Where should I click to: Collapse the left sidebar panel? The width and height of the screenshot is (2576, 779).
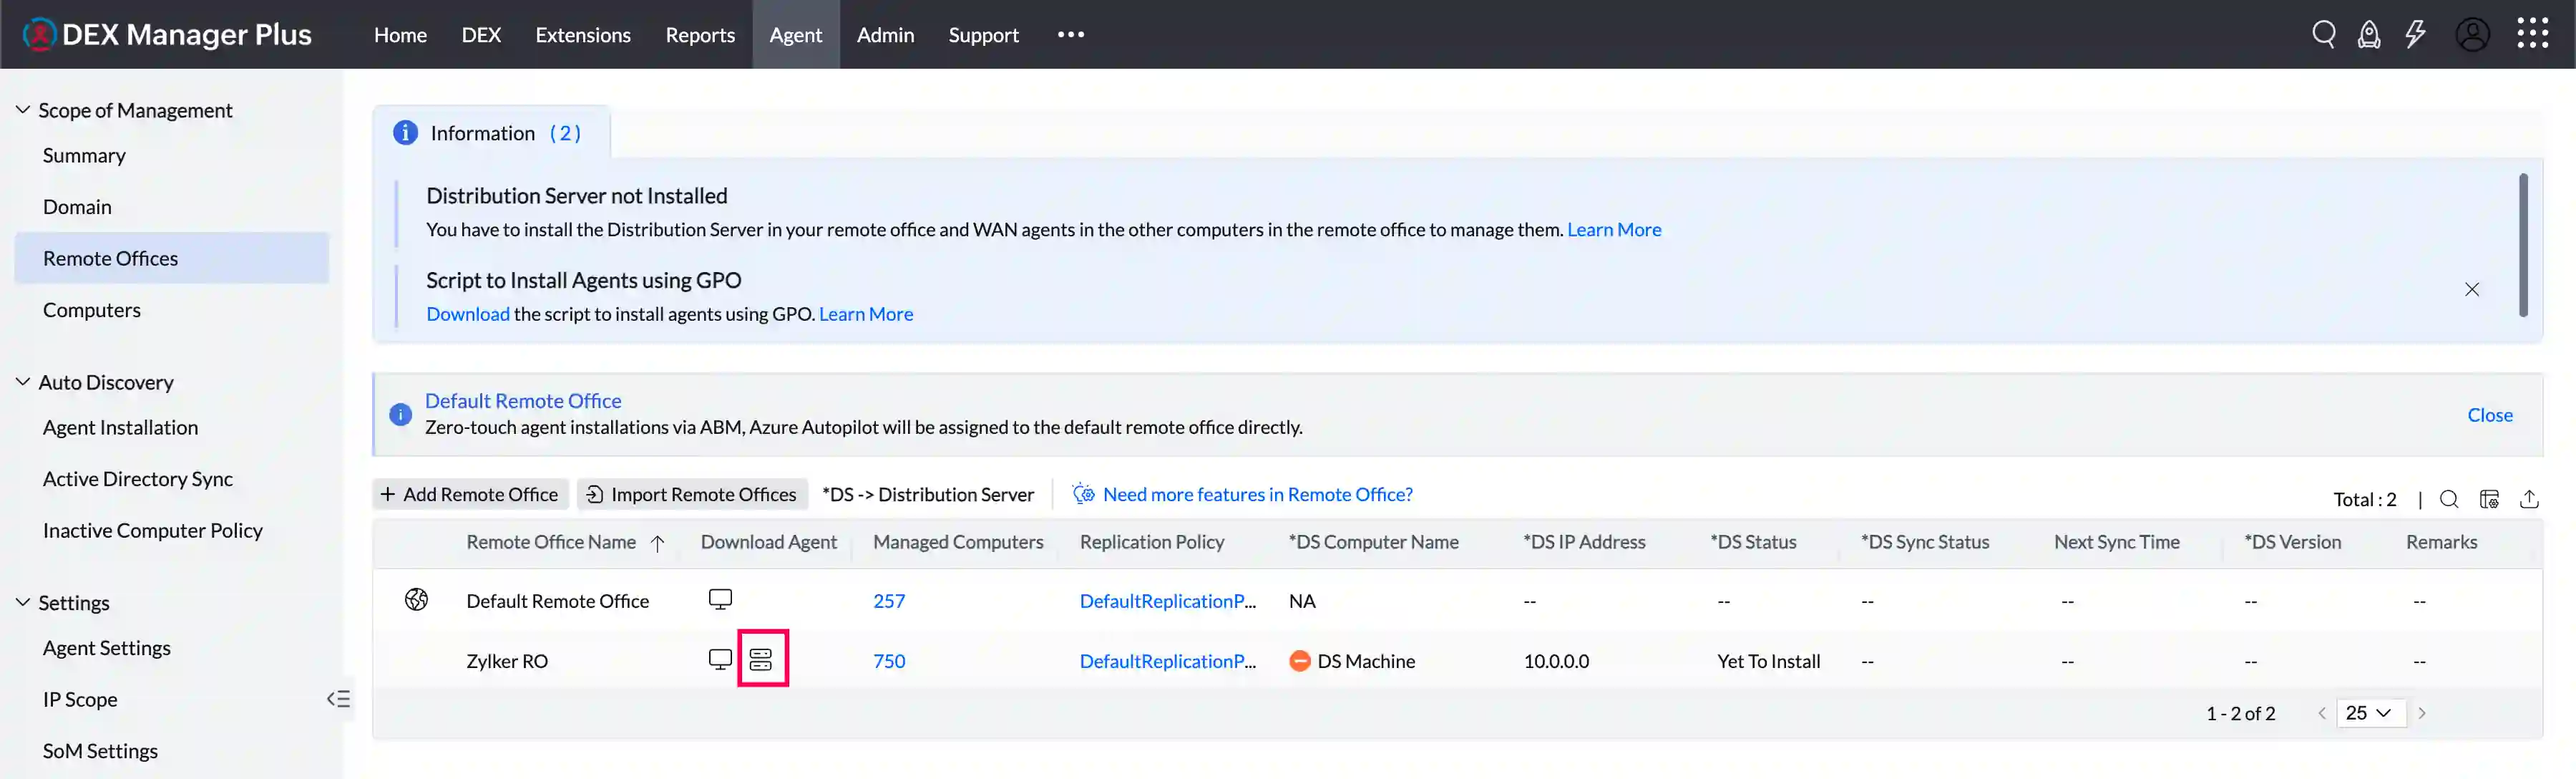338,699
